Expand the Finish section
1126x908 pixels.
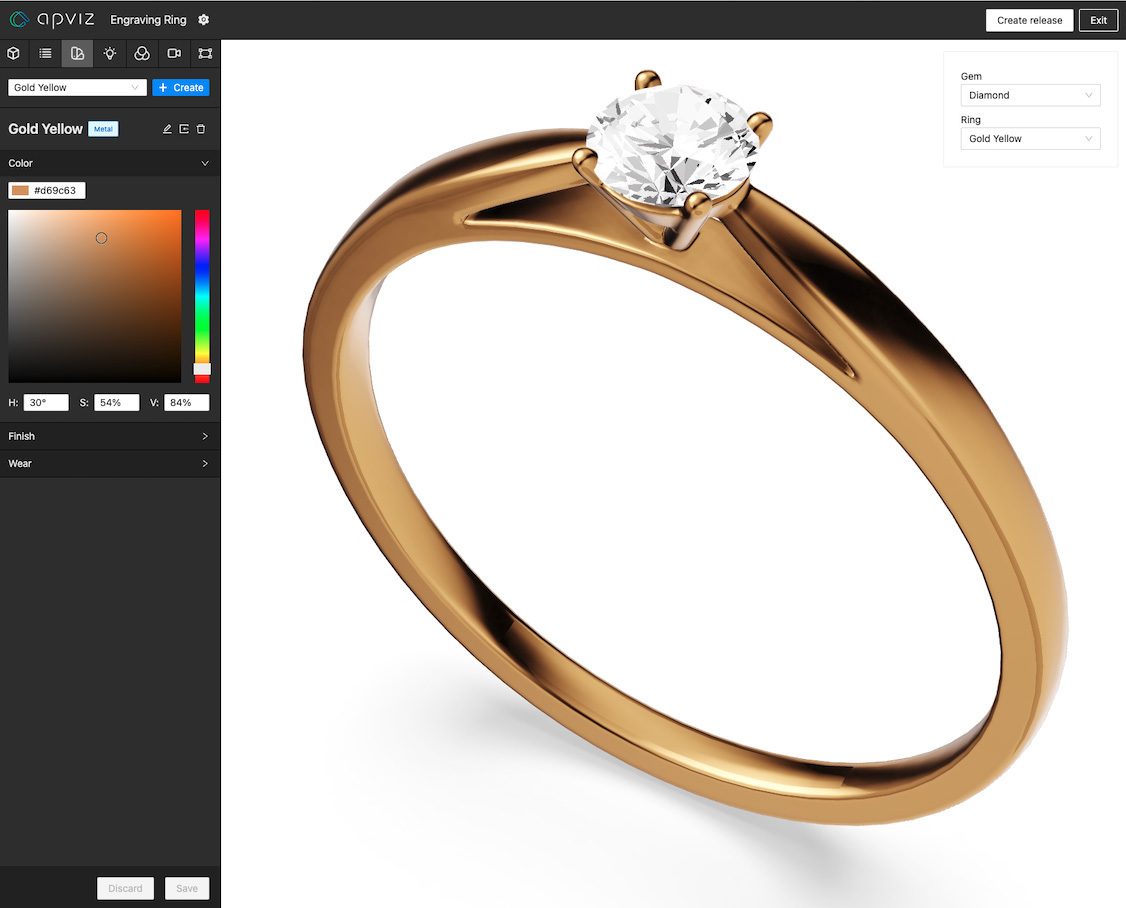[110, 436]
